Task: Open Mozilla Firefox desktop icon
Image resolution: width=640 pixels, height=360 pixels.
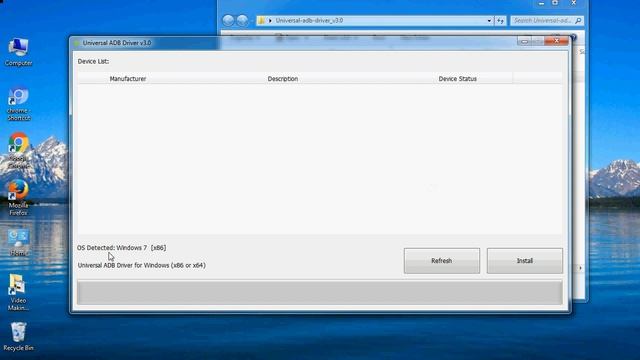Action: pyautogui.click(x=18, y=198)
